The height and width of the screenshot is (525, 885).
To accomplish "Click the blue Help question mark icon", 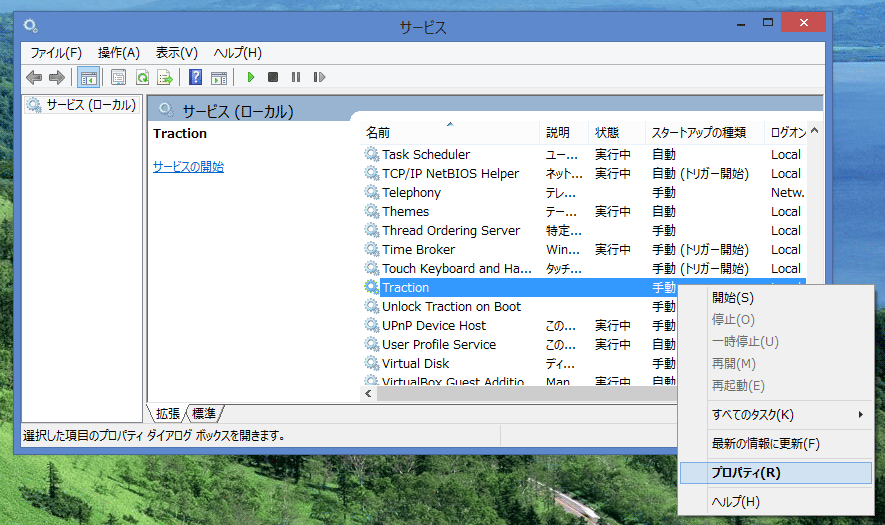I will 195,77.
